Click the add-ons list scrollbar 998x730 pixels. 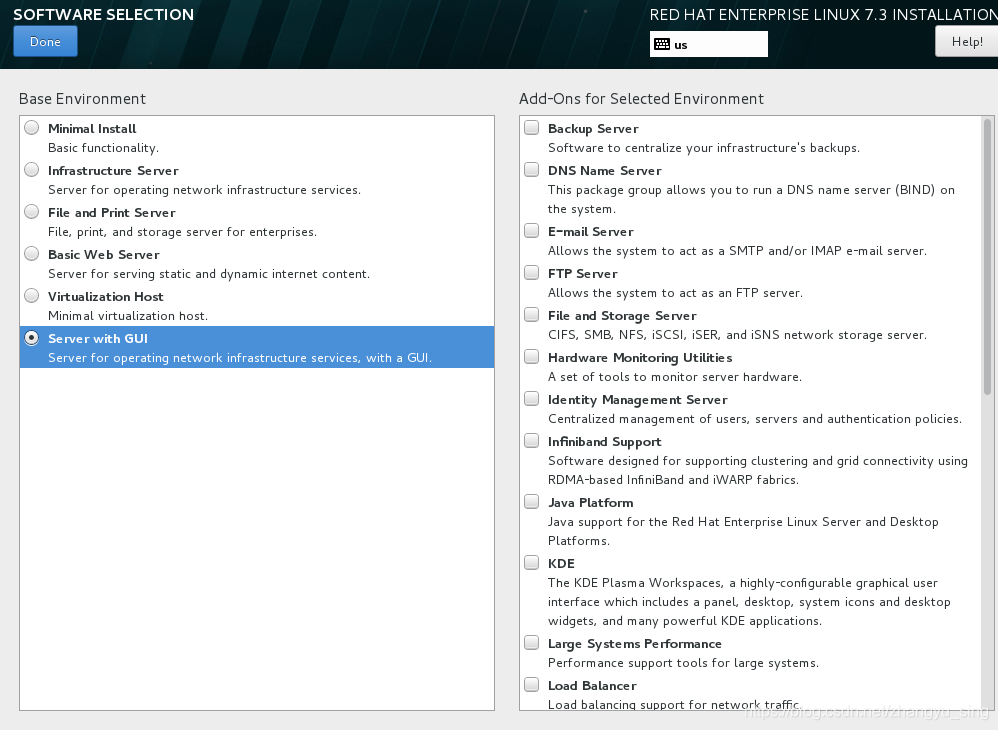coord(988,258)
